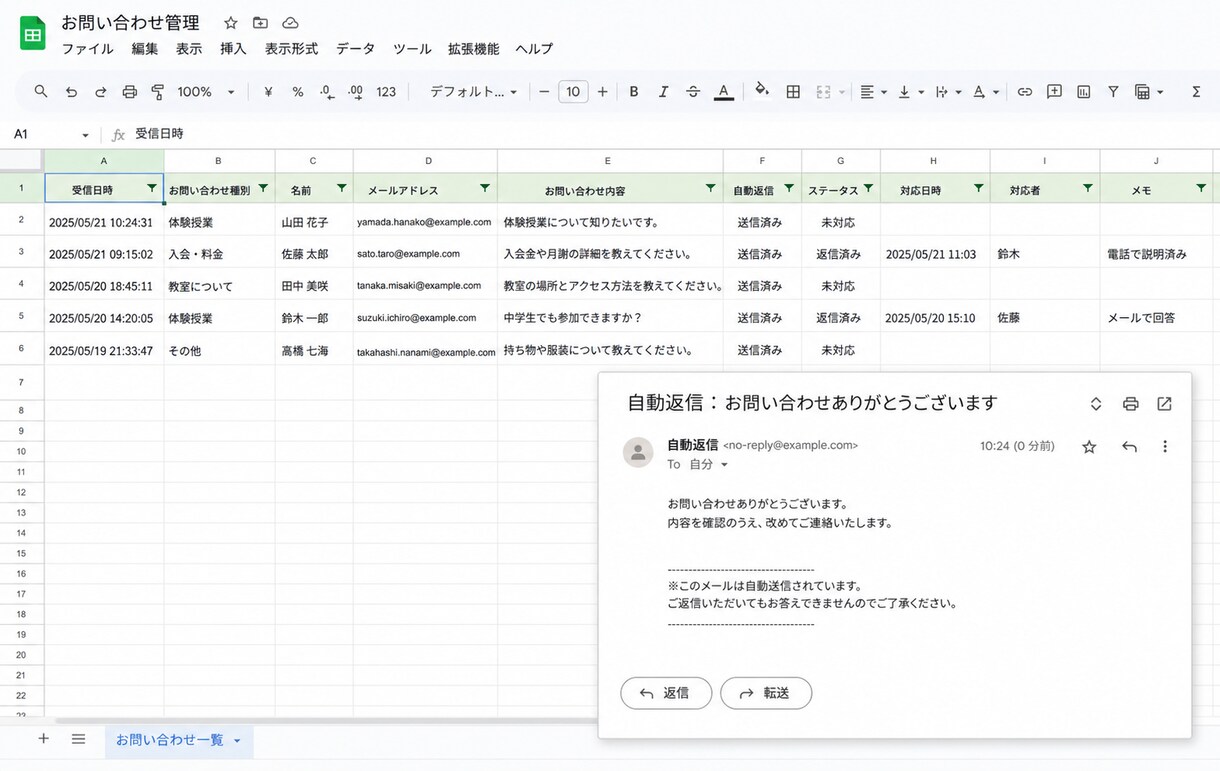Viewport: 1220px width, 771px height.
Task: Open the text color picker
Action: point(724,91)
